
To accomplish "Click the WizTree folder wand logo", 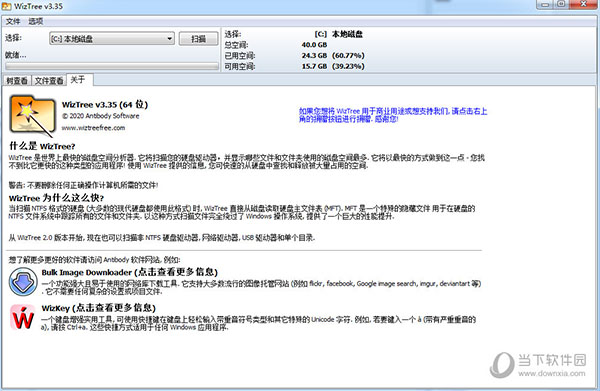I will pos(32,116).
